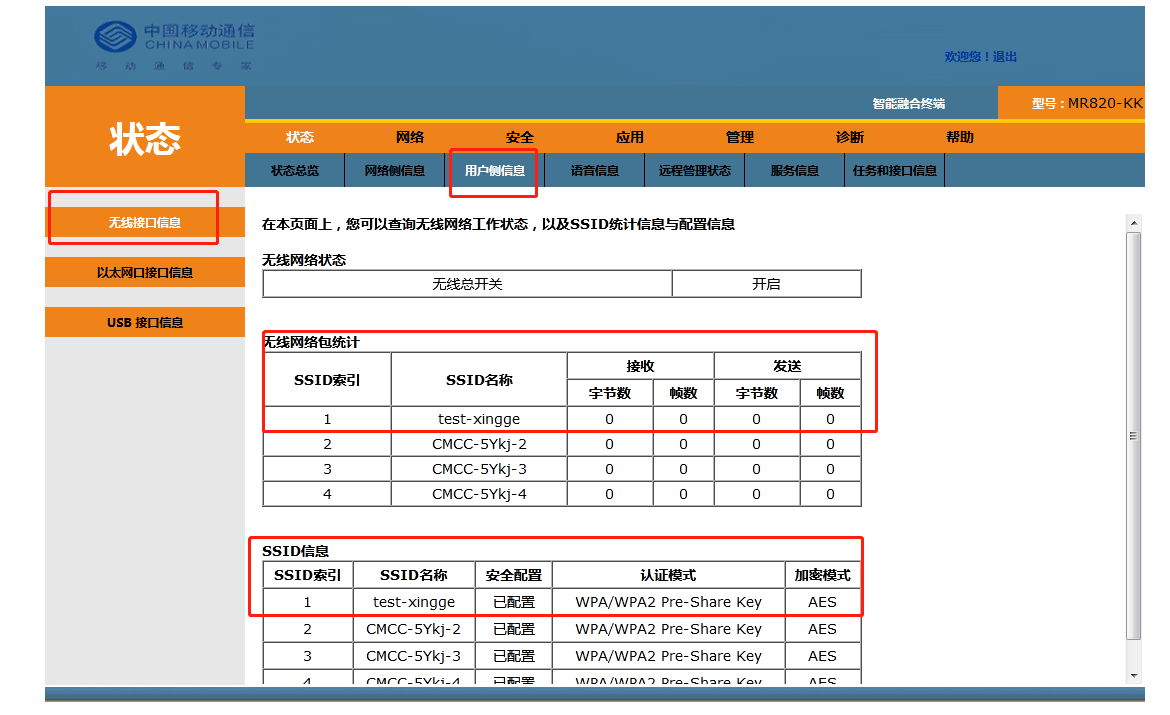This screenshot has height=715, width=1170.
Task: Select 无线接口信息 in the sidebar
Action: (145, 223)
